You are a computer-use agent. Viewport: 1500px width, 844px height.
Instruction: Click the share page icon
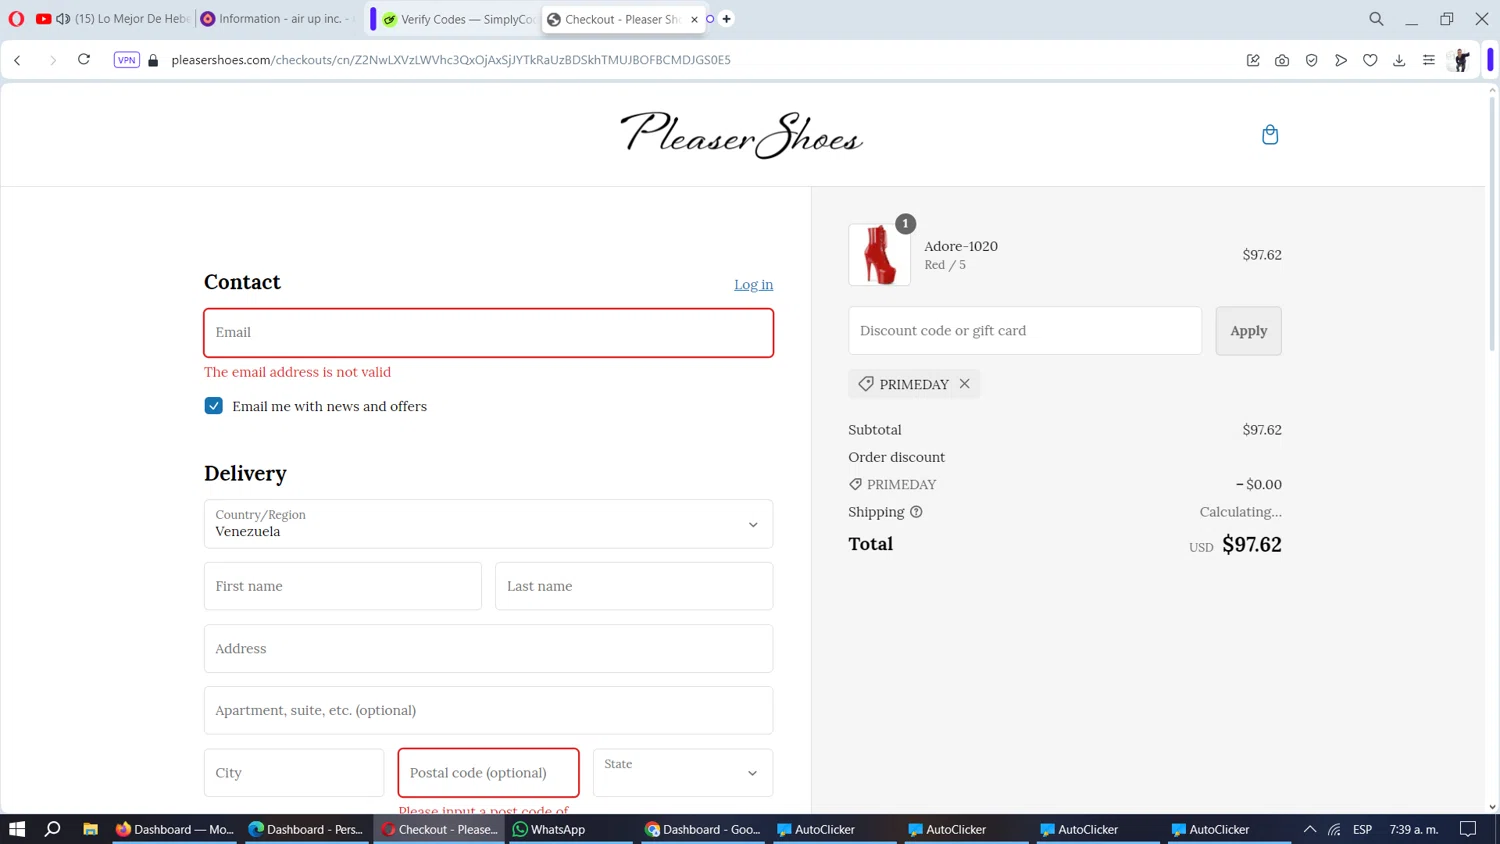click(x=1253, y=60)
